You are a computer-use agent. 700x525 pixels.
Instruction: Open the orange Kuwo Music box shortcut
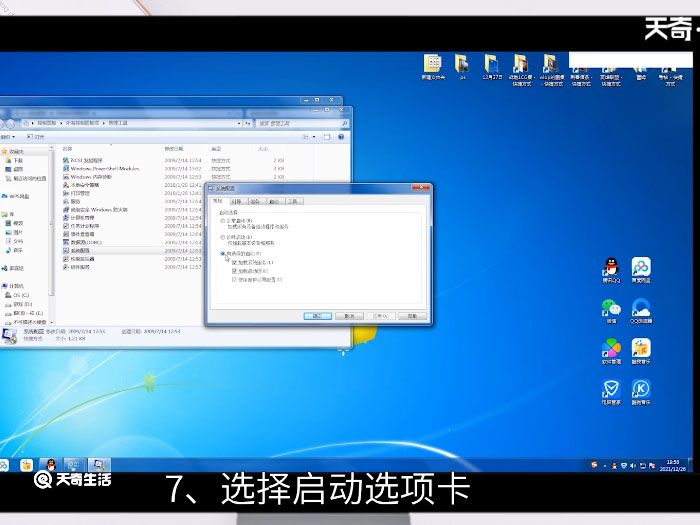pyautogui.click(x=641, y=351)
